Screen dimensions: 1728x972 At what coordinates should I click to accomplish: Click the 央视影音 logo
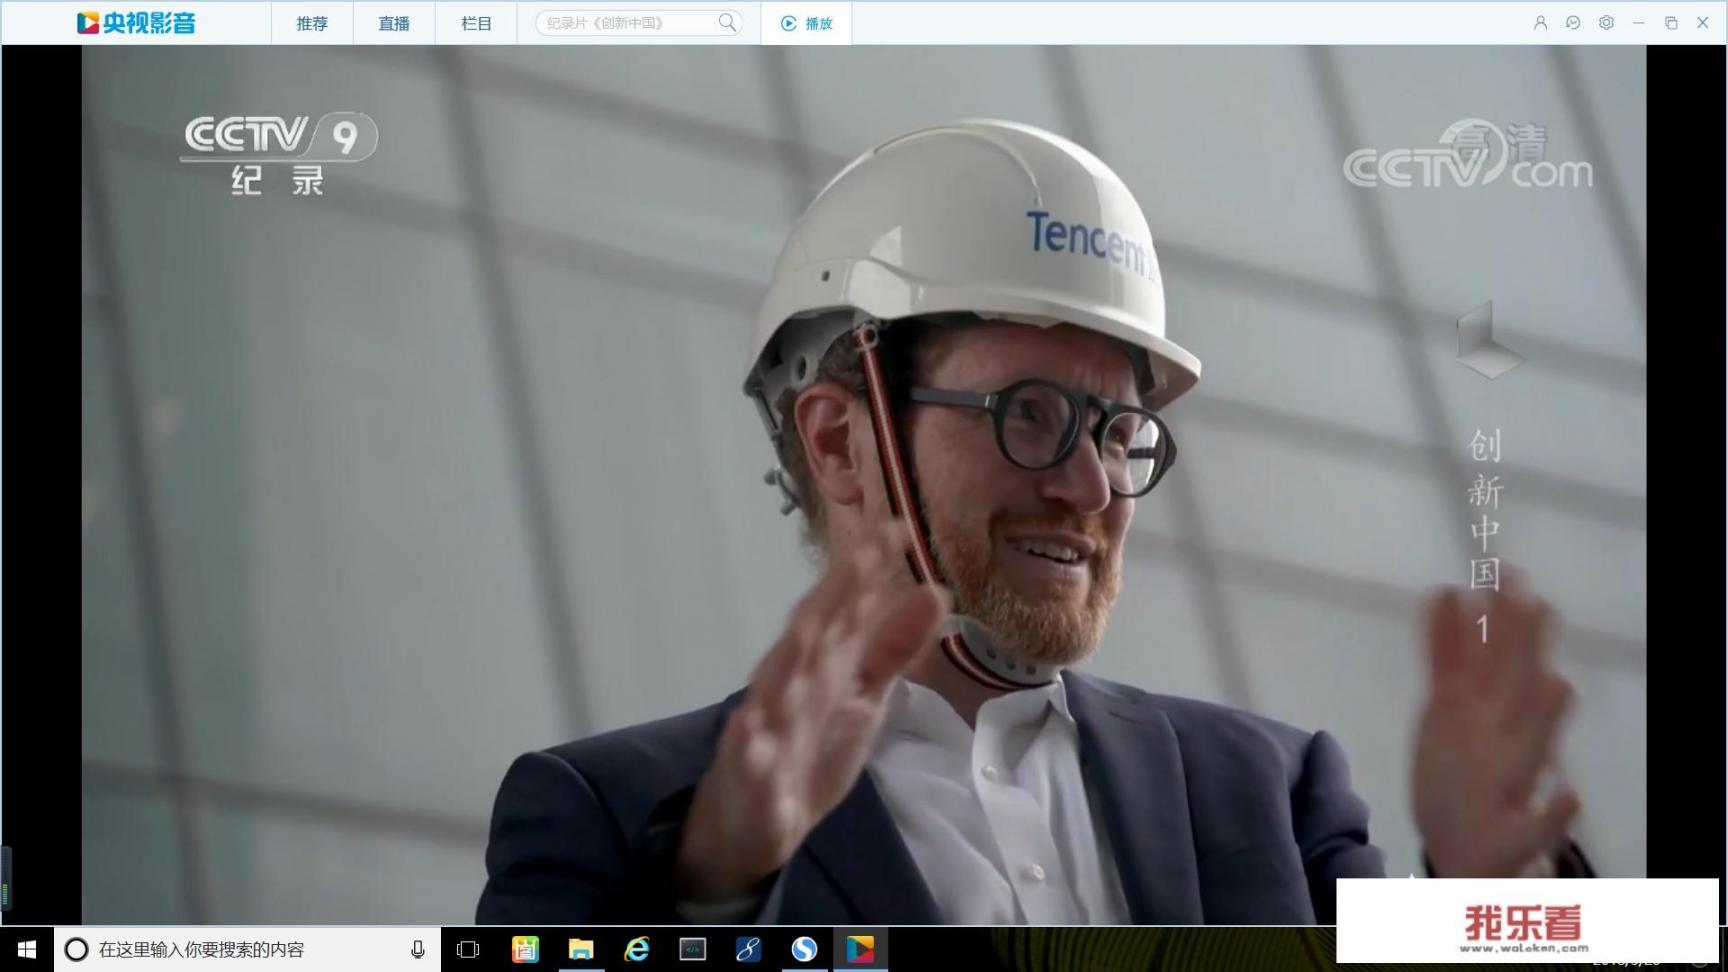tap(136, 23)
